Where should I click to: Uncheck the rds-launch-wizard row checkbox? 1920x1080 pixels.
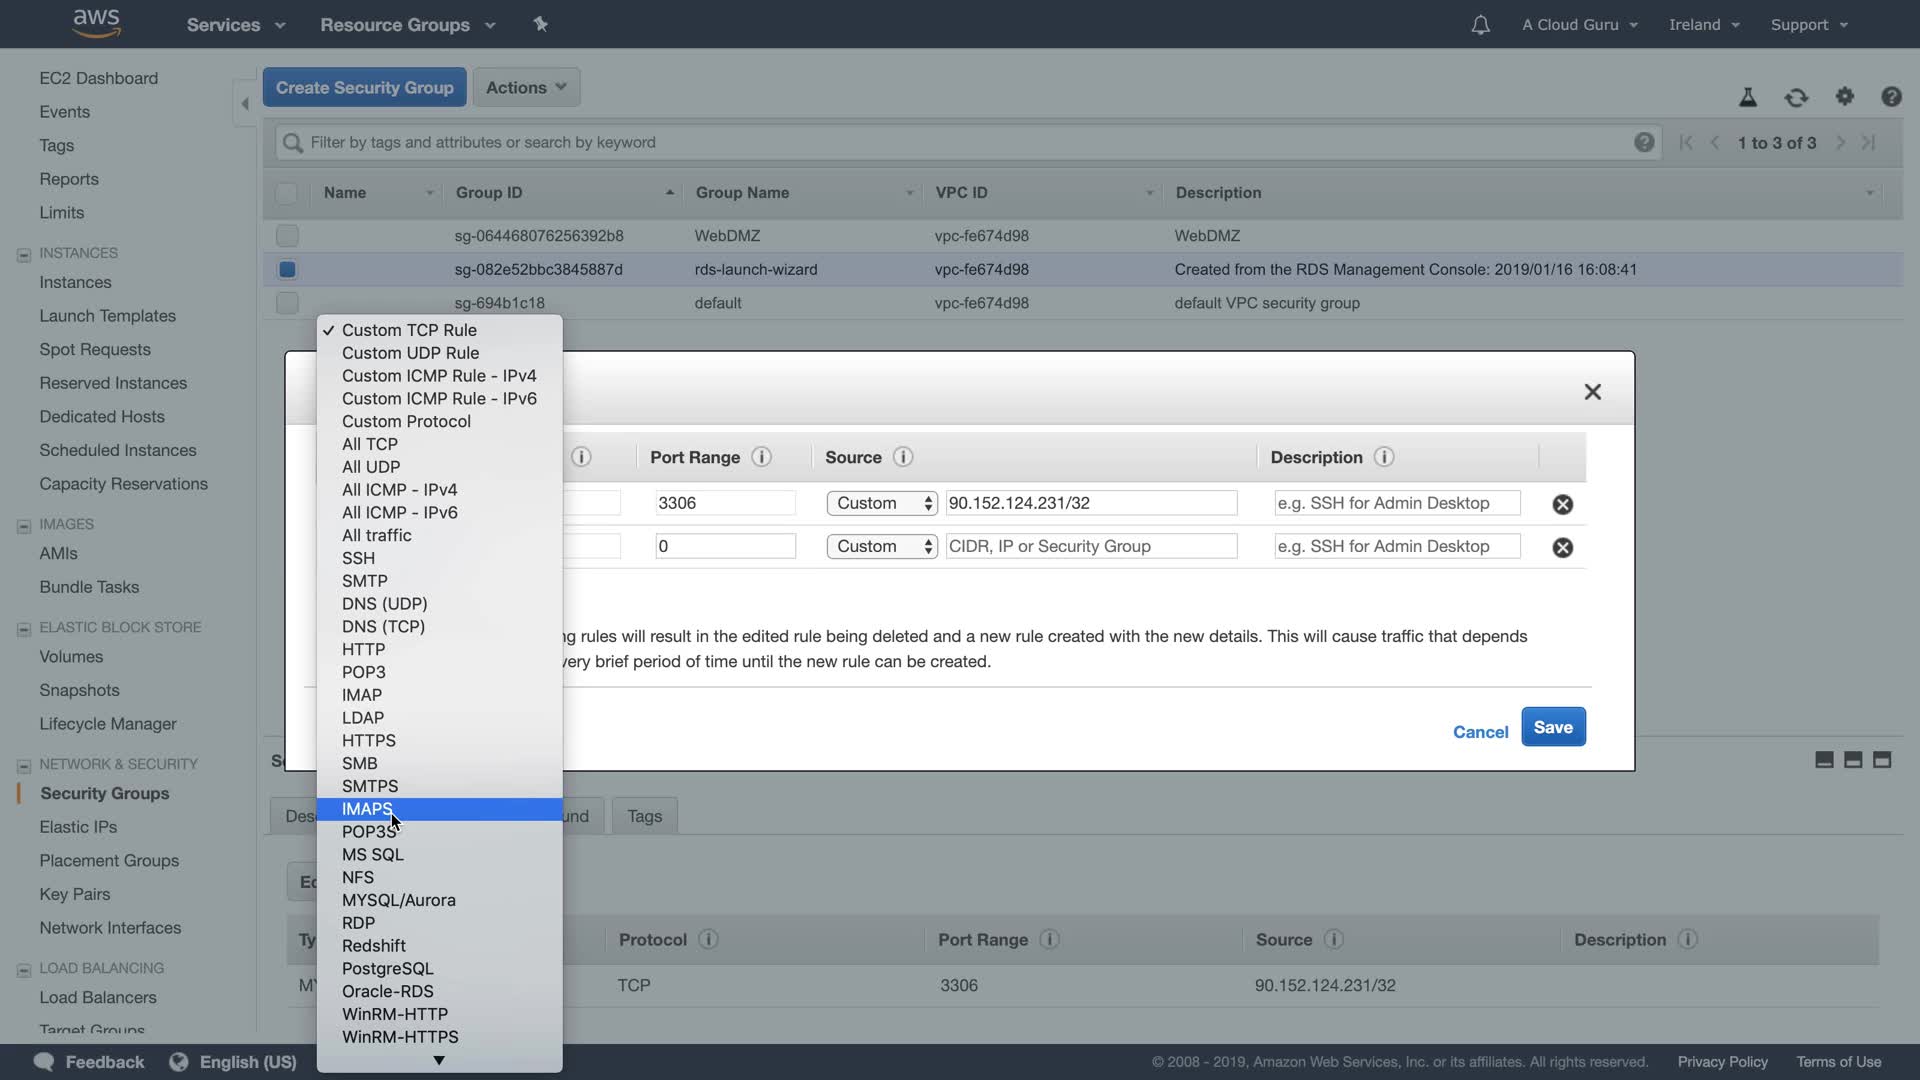287,269
